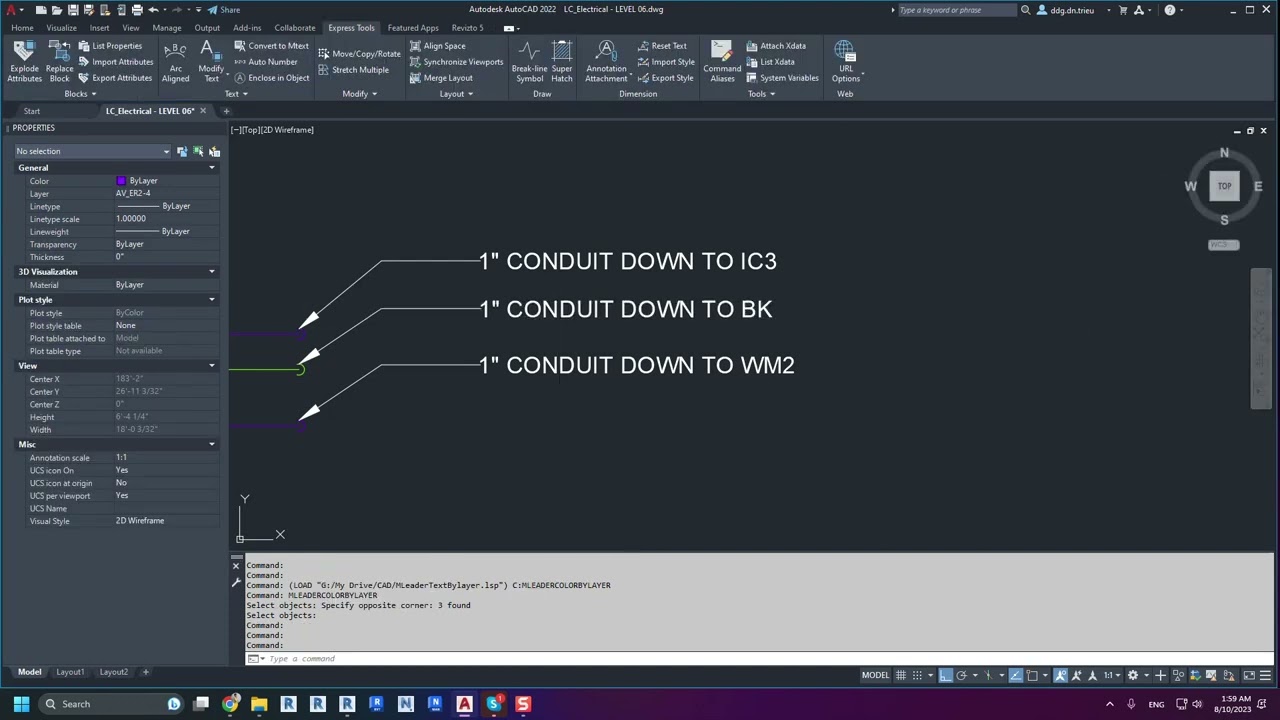Collapse the 3D Visualization section

tap(212, 272)
